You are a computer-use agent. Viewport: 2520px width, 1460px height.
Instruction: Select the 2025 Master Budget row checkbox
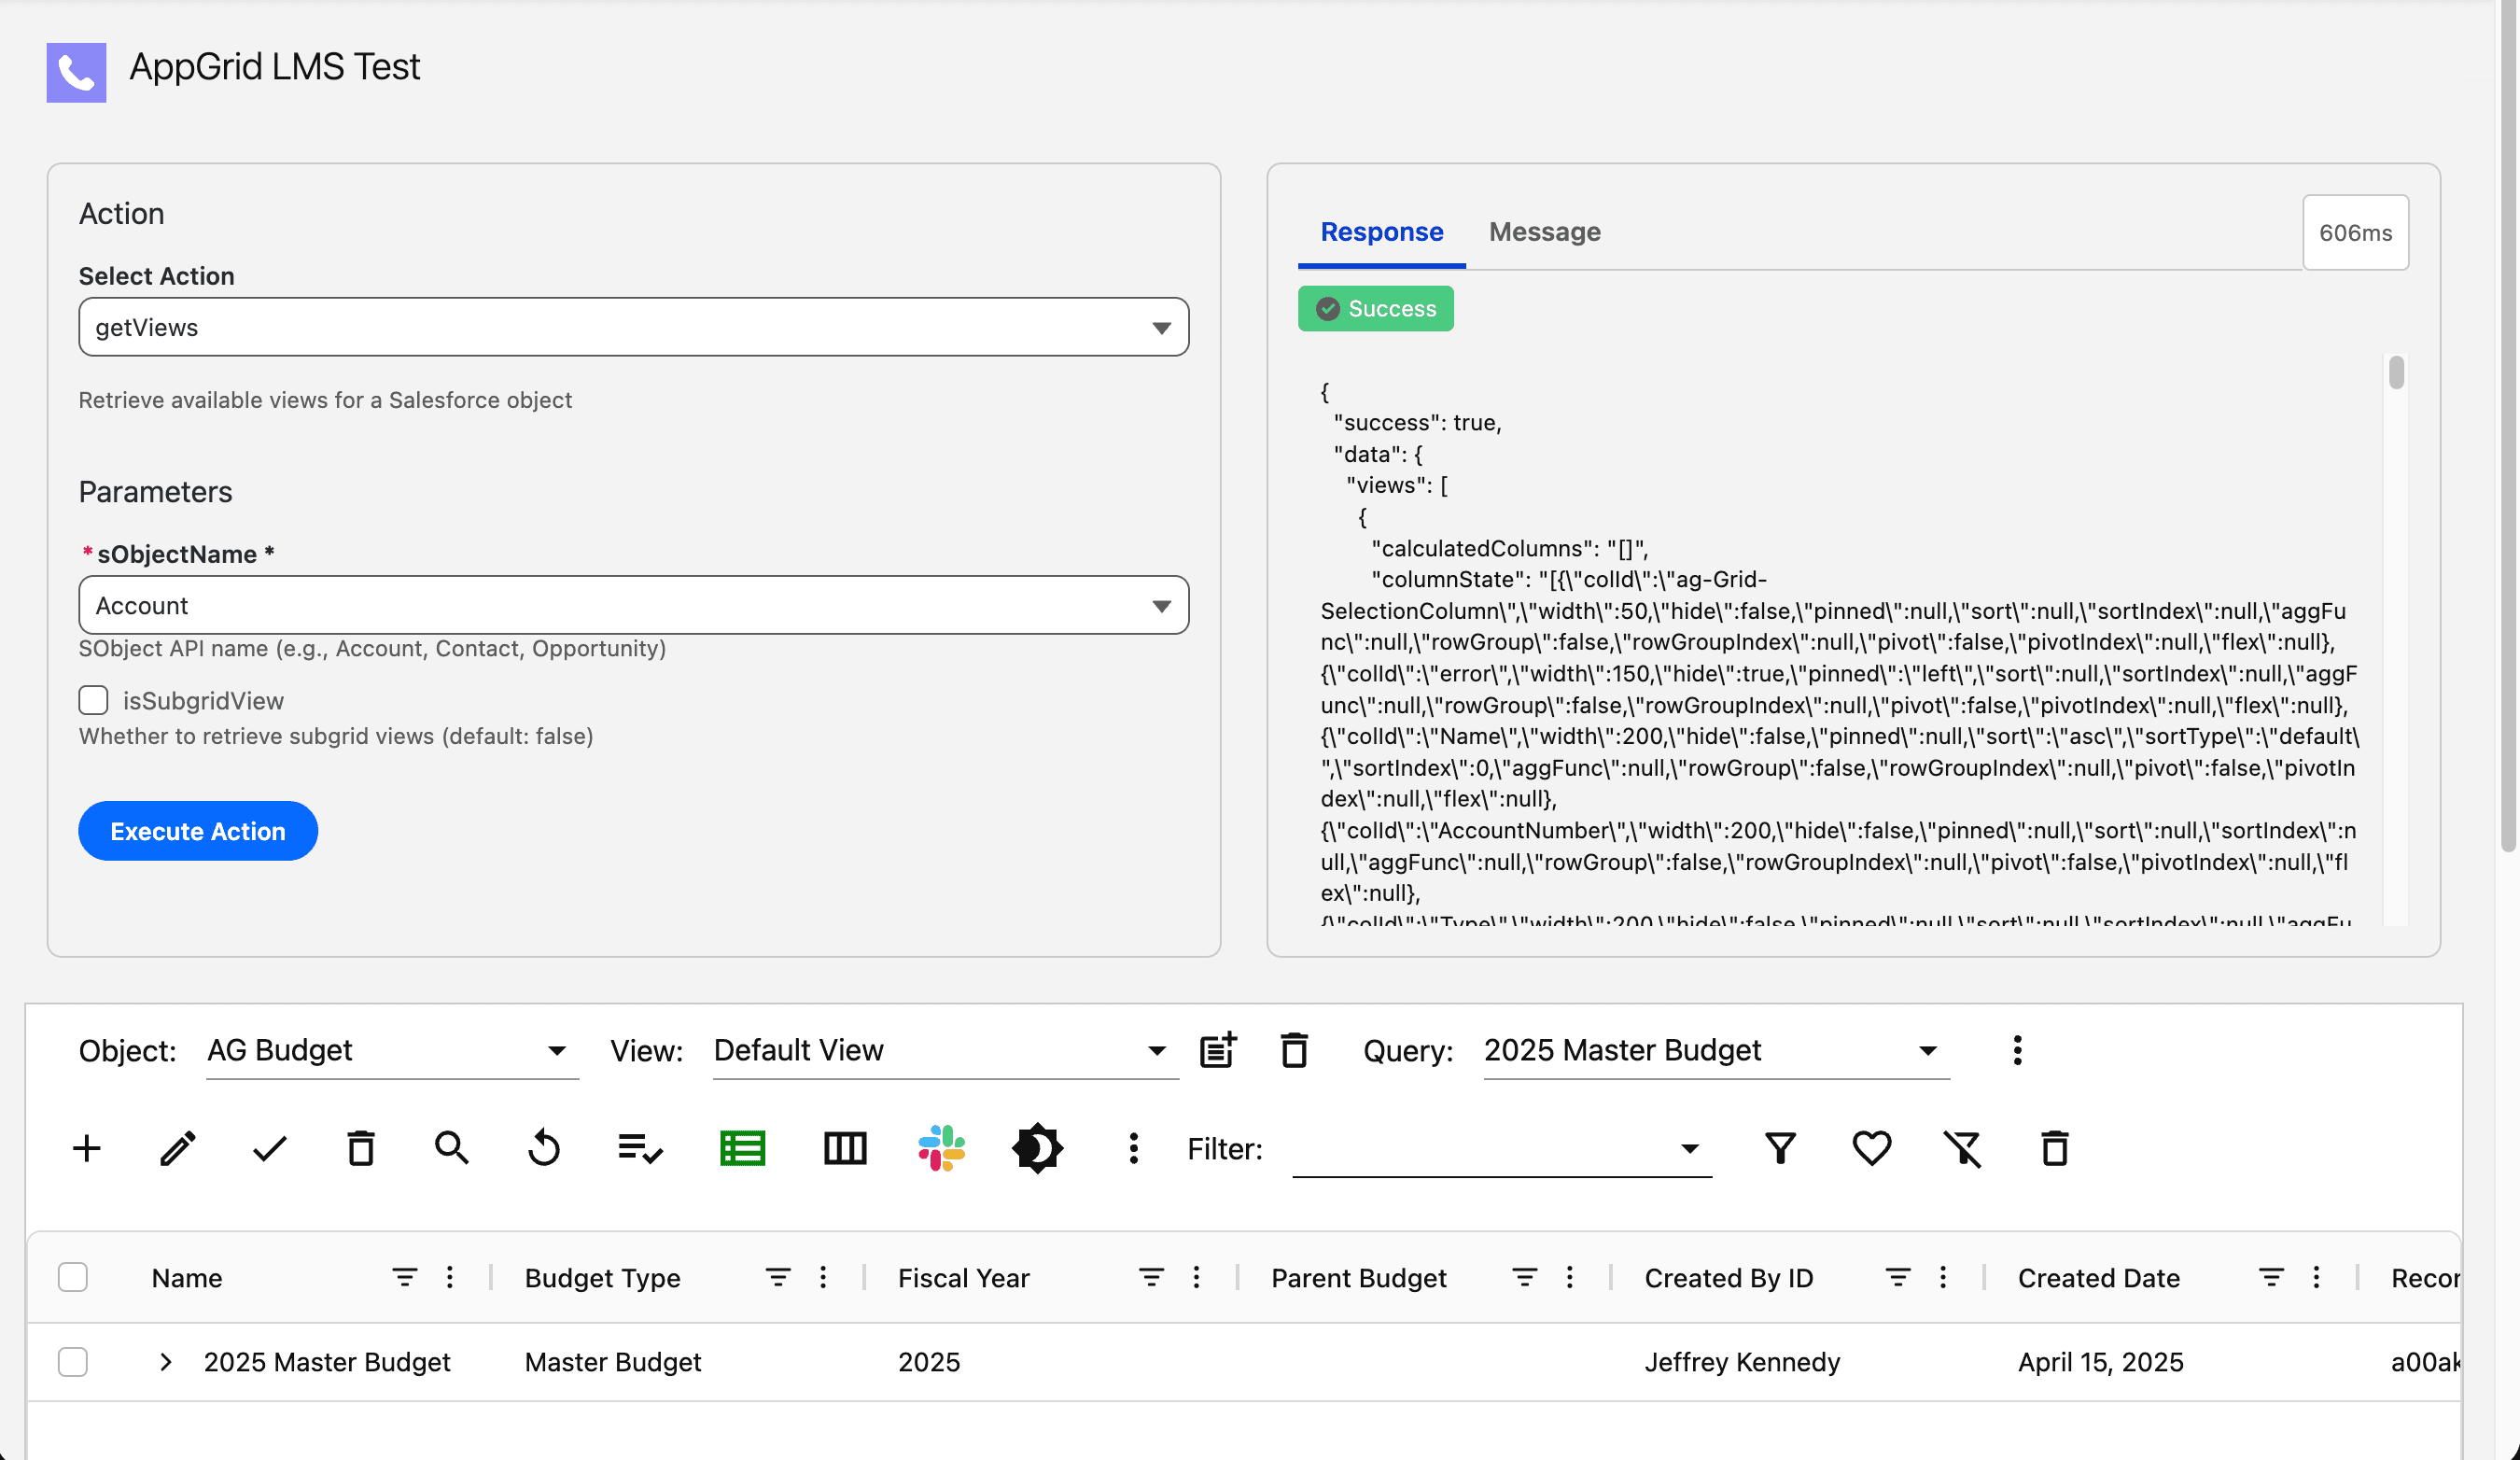[72, 1362]
